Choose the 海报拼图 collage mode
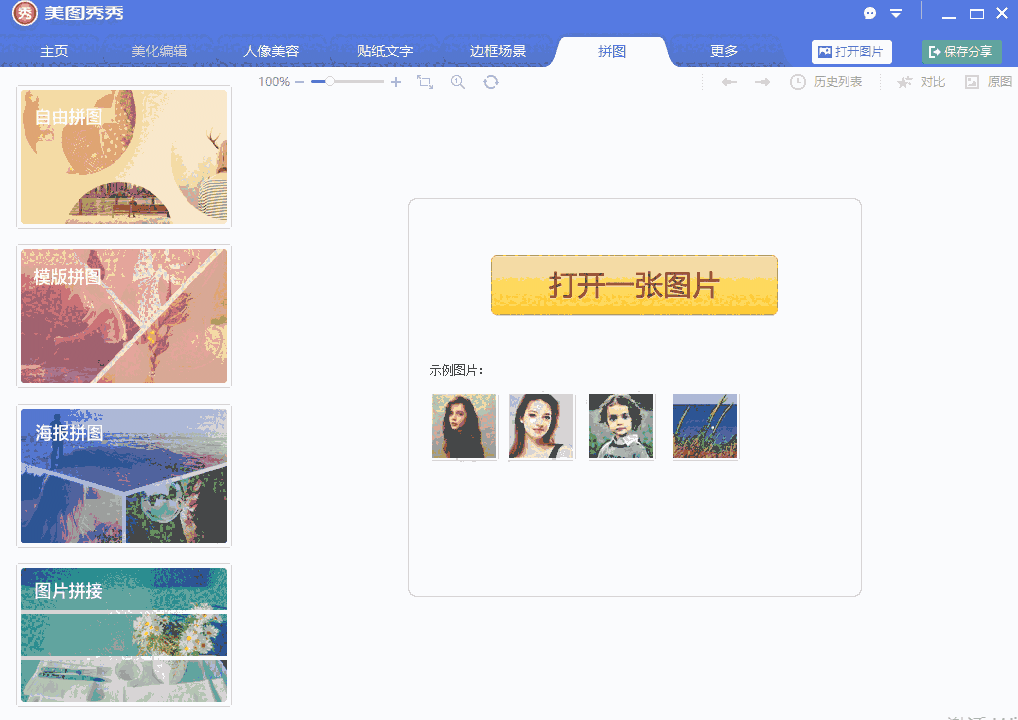Image resolution: width=1018 pixels, height=720 pixels. (x=124, y=476)
